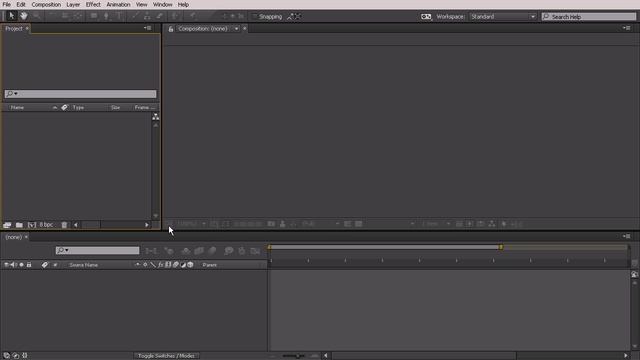Toggle the solo column switch in timeline
This screenshot has height=360, width=640.
coord(22,265)
